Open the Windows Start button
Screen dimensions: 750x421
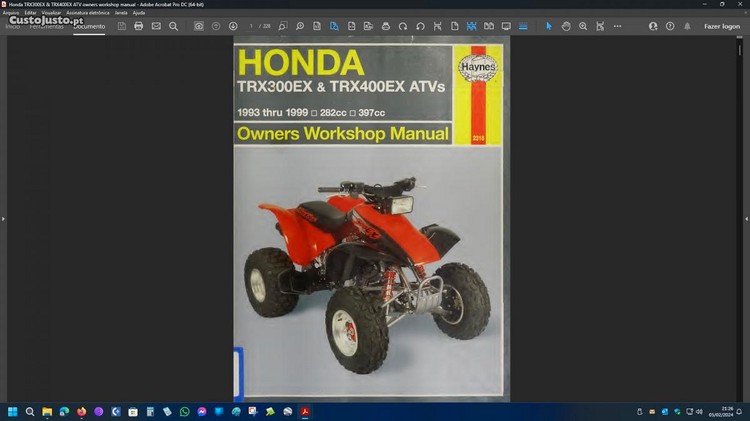point(13,411)
